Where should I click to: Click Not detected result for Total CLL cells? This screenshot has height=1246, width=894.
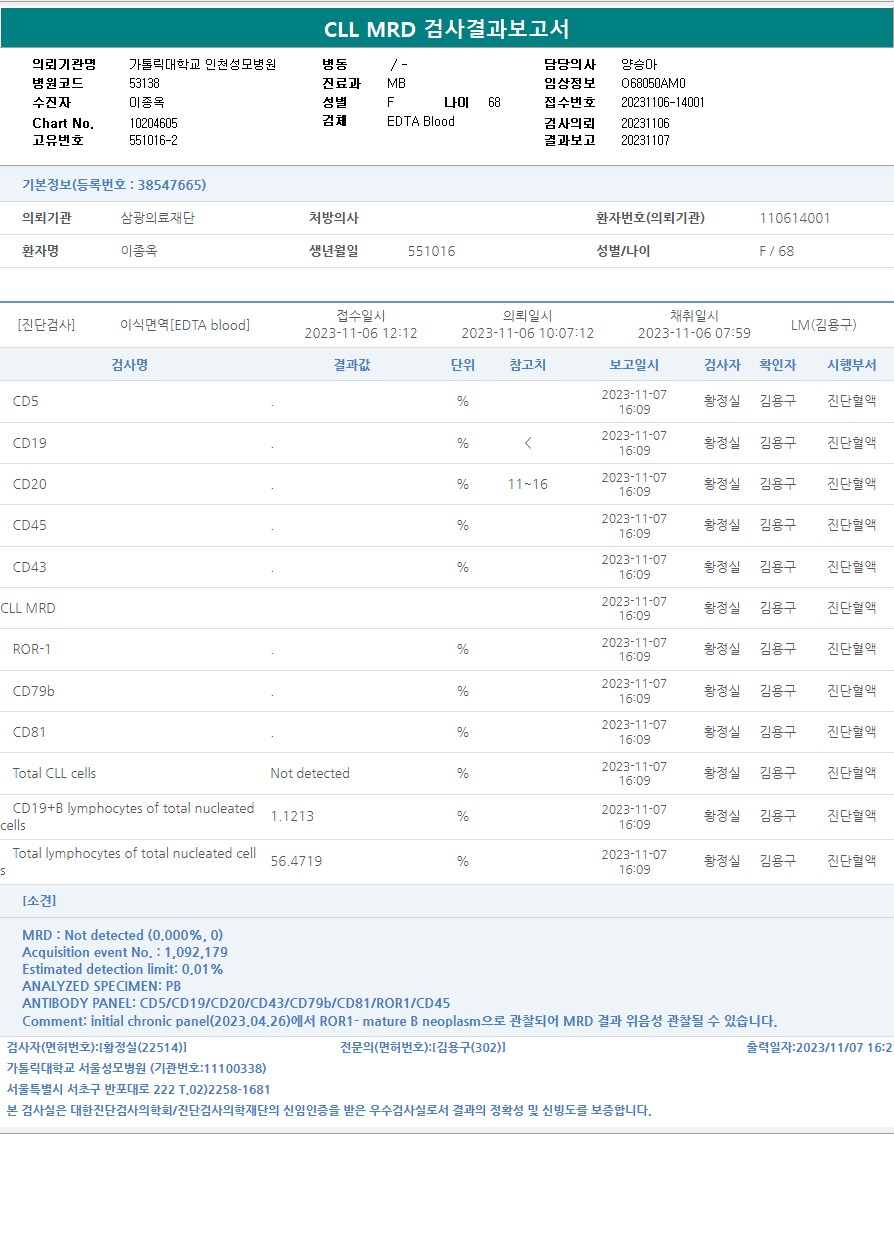coord(310,773)
